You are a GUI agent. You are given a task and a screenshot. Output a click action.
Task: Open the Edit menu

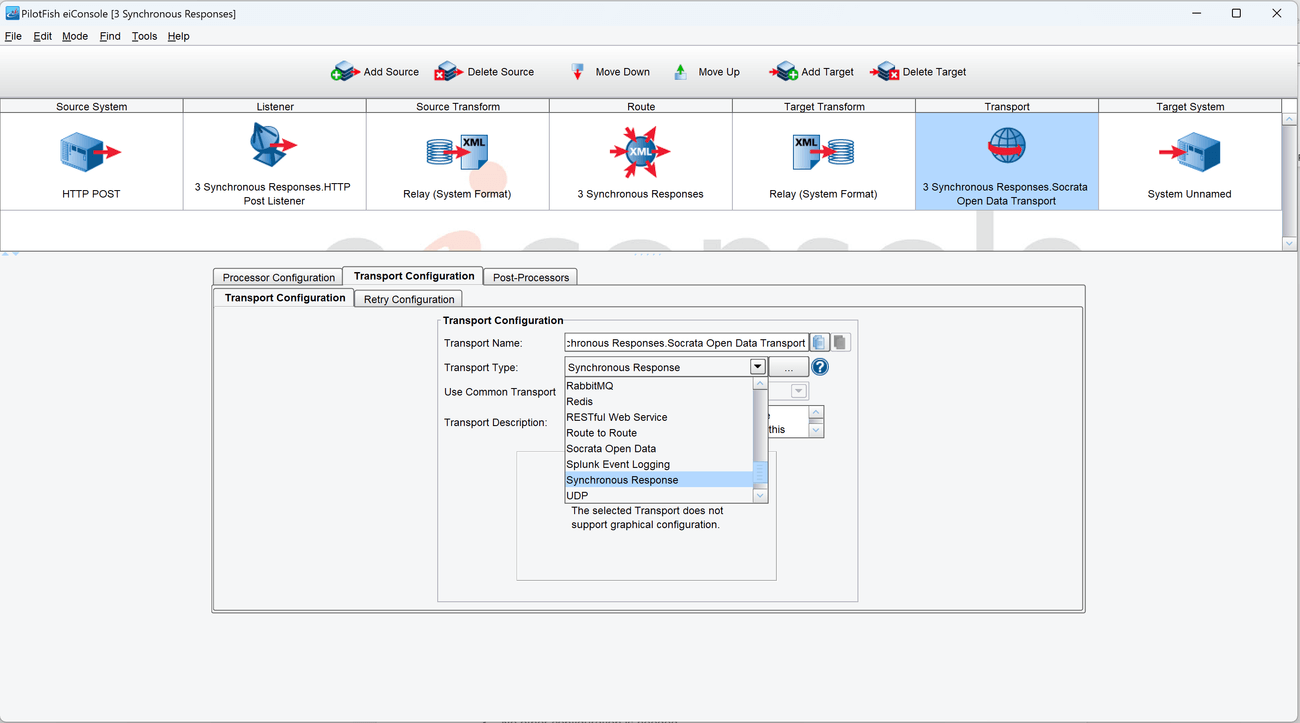[x=42, y=36]
